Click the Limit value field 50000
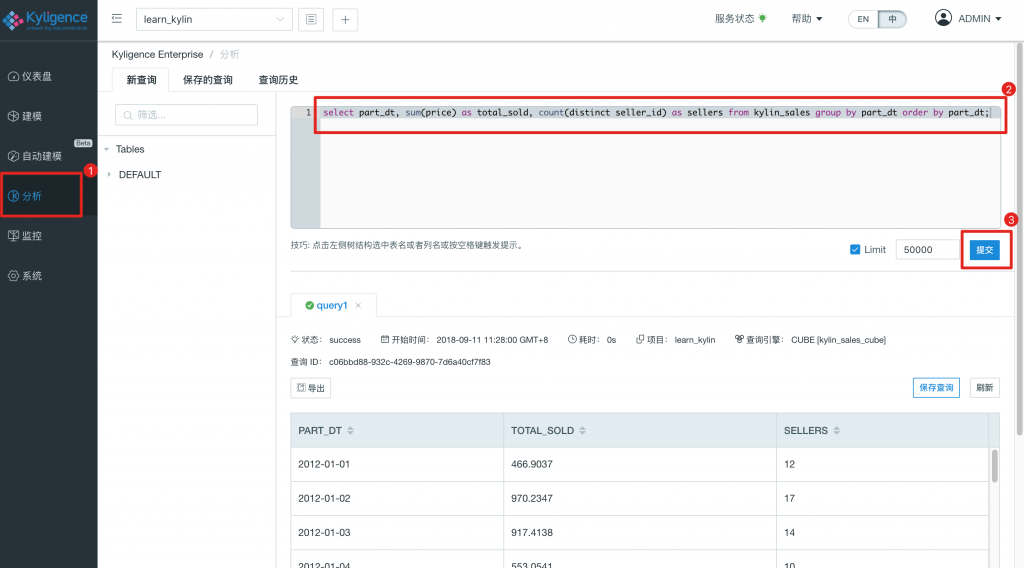 [927, 249]
